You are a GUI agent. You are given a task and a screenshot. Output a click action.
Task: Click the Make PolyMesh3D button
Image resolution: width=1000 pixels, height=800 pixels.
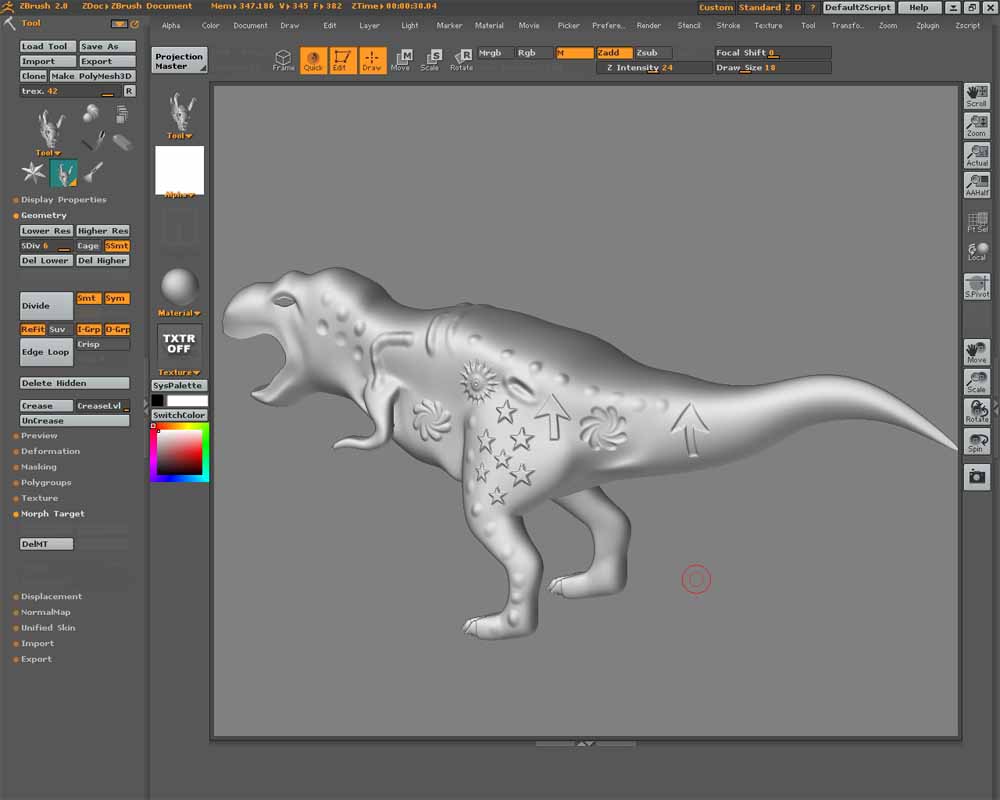click(x=92, y=76)
